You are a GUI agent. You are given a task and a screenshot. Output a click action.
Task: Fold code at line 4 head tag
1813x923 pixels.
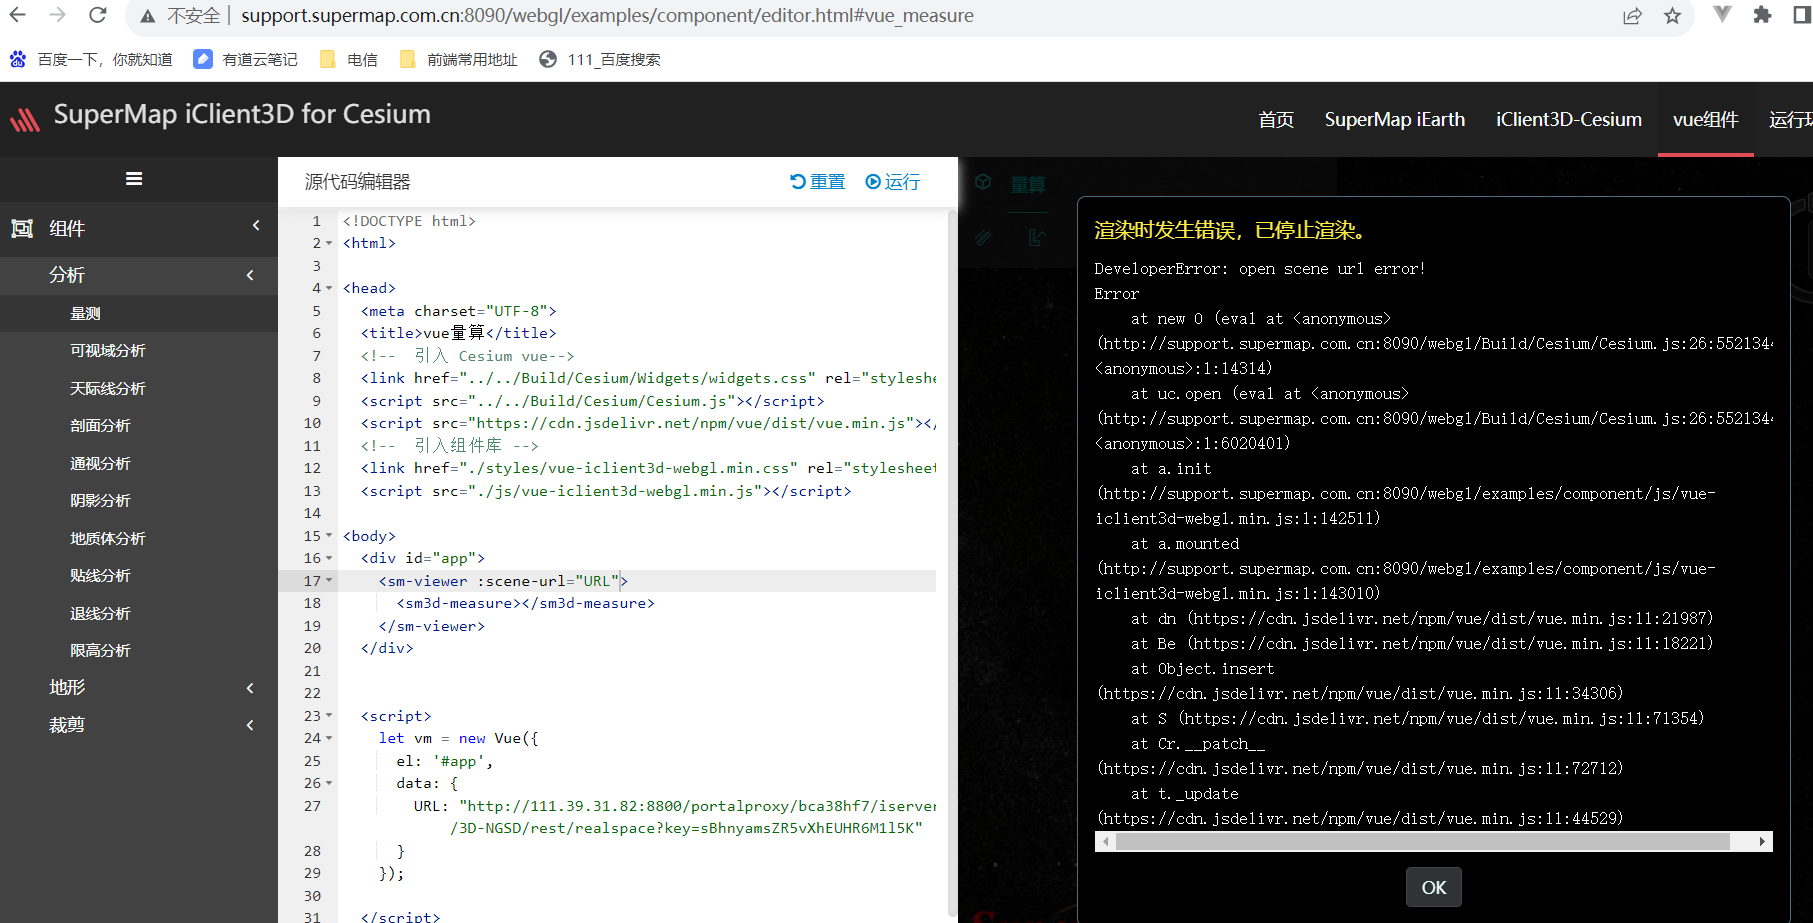329,289
